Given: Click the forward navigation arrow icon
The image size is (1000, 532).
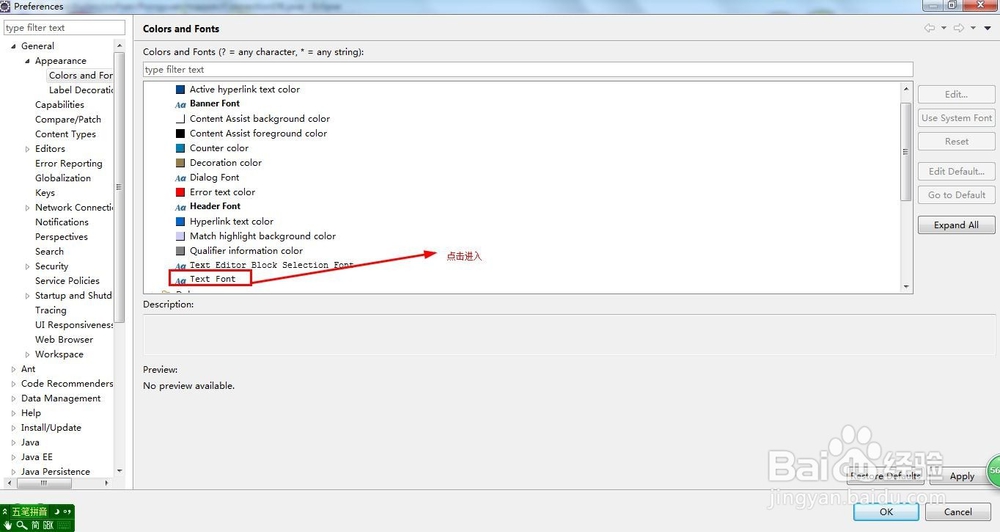Looking at the screenshot, I should 959,28.
